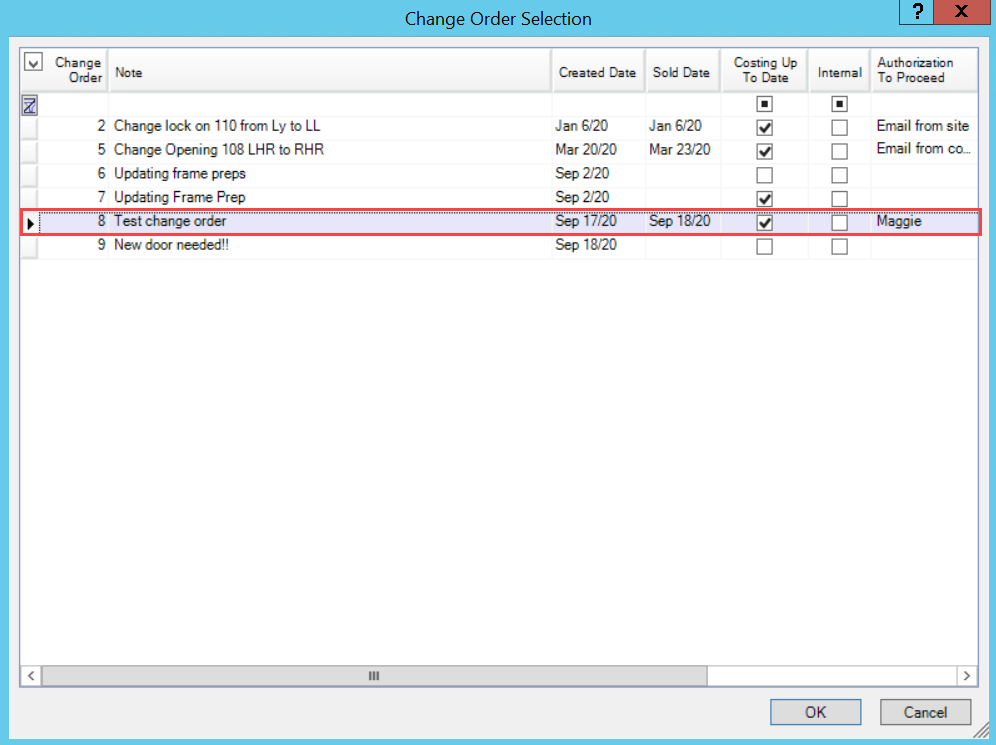Toggle the Costing Up To Date filter checkbox

pyautogui.click(x=764, y=104)
